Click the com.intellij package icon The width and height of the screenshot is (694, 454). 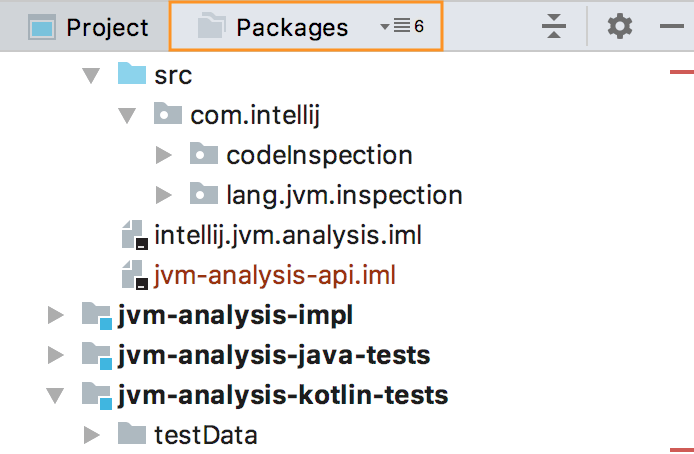pos(168,115)
